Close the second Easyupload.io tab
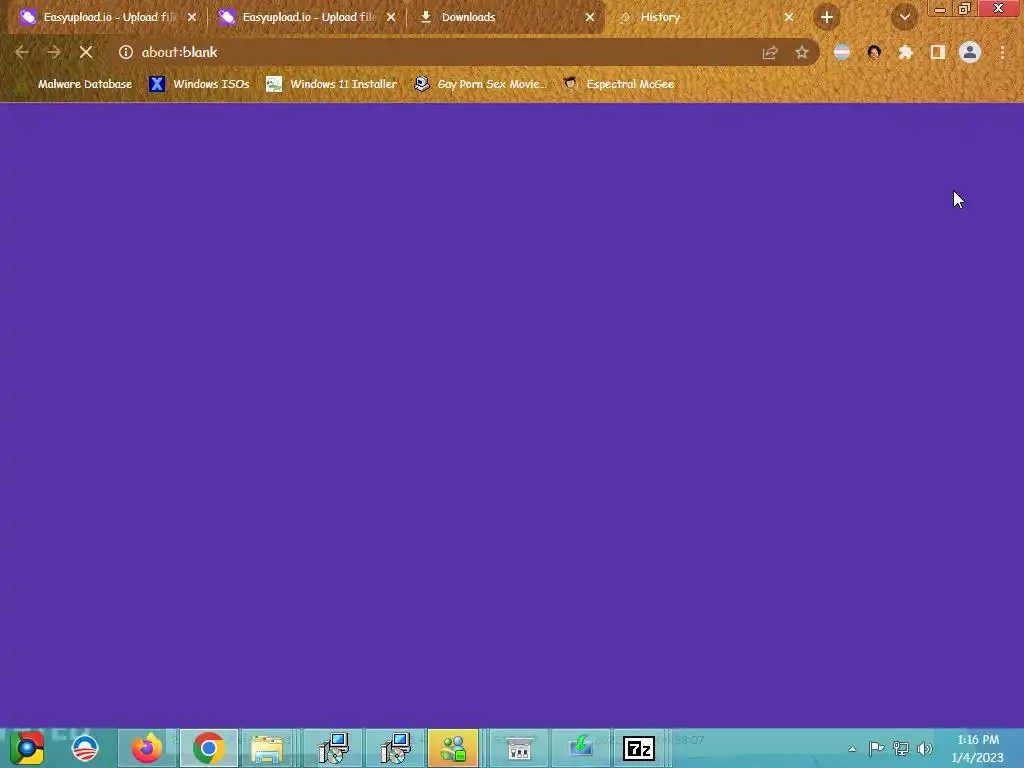Image resolution: width=1024 pixels, height=768 pixels. [391, 17]
